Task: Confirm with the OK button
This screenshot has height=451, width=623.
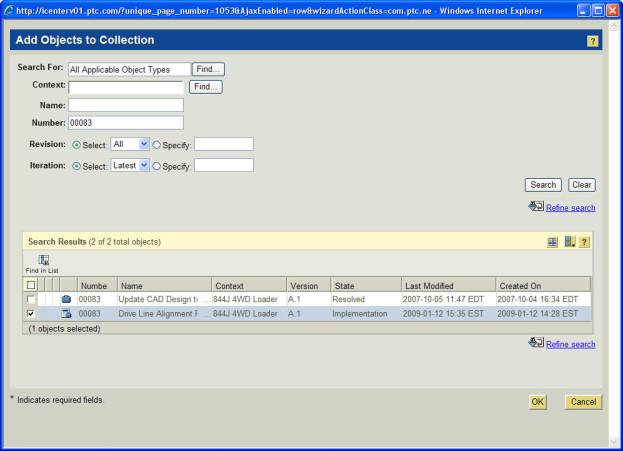Action: coord(538,402)
